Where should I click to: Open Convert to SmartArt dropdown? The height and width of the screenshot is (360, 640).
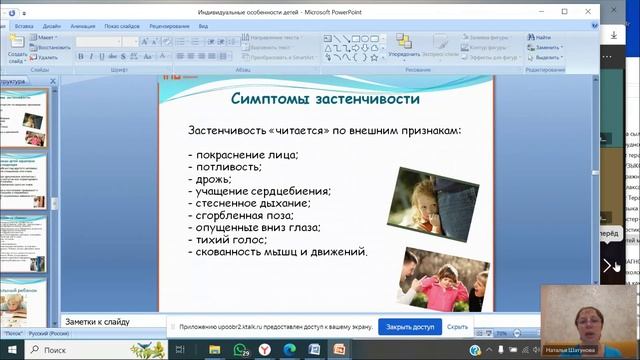[x=279, y=58]
